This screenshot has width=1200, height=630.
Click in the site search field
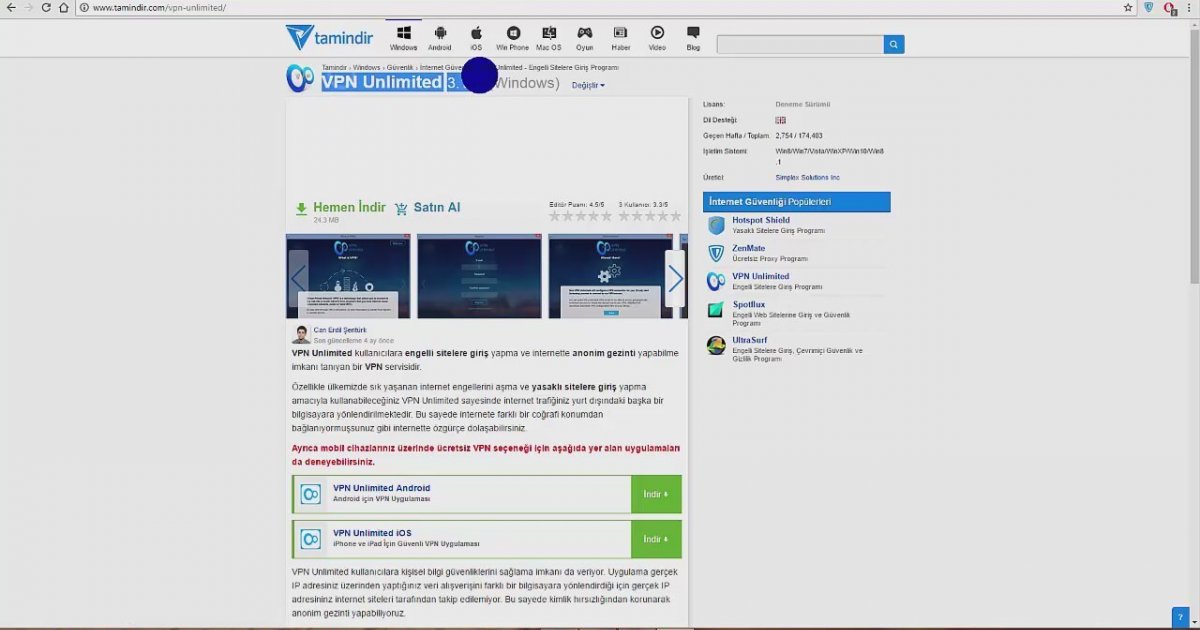coord(800,44)
